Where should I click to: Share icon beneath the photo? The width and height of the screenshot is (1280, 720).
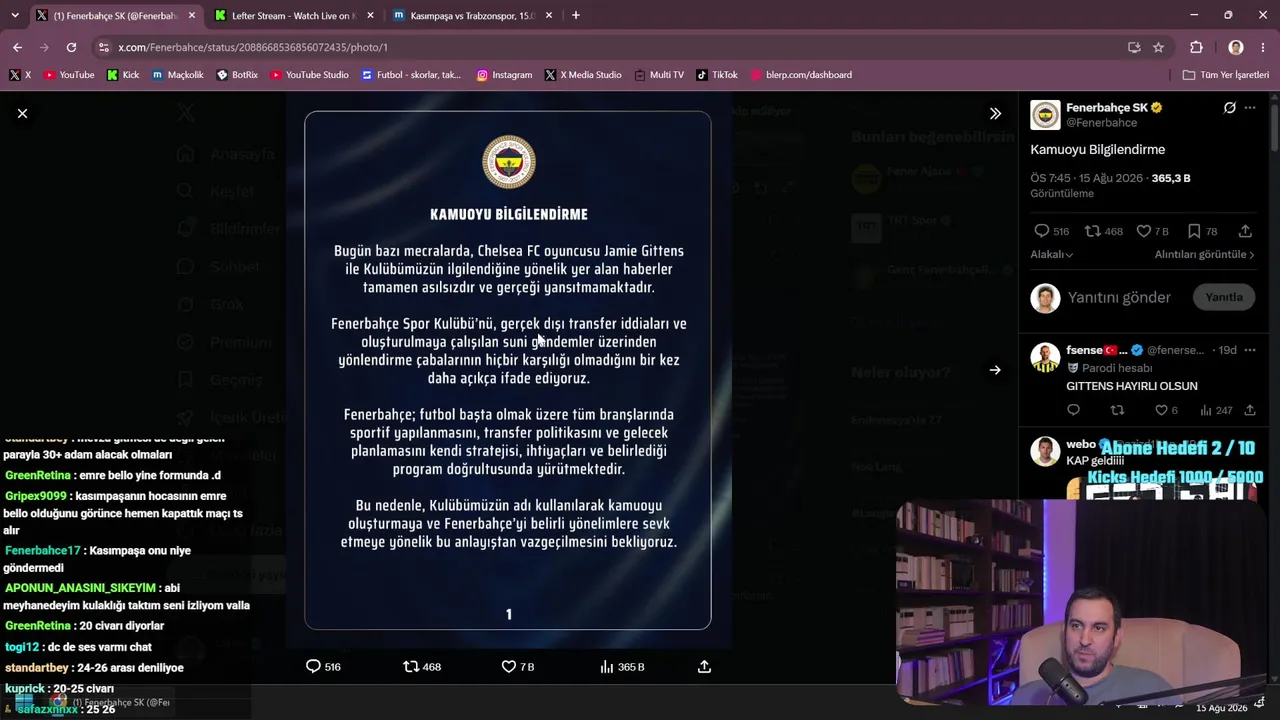pyautogui.click(x=704, y=667)
